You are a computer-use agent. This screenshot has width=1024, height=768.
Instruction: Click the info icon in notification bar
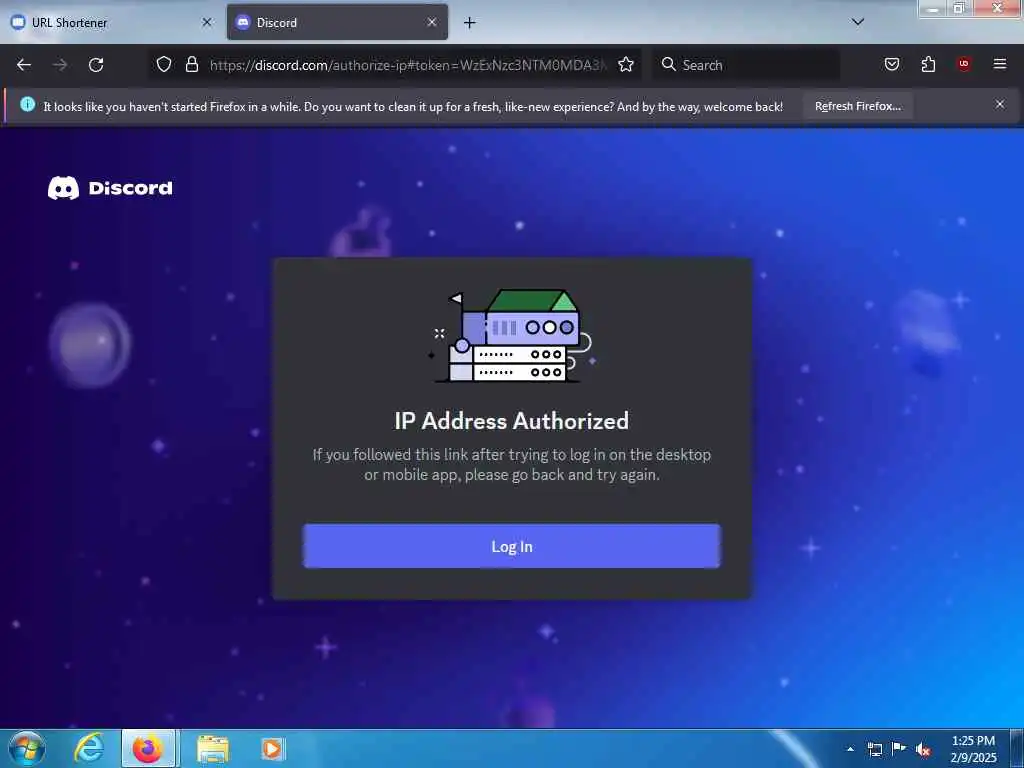27,104
